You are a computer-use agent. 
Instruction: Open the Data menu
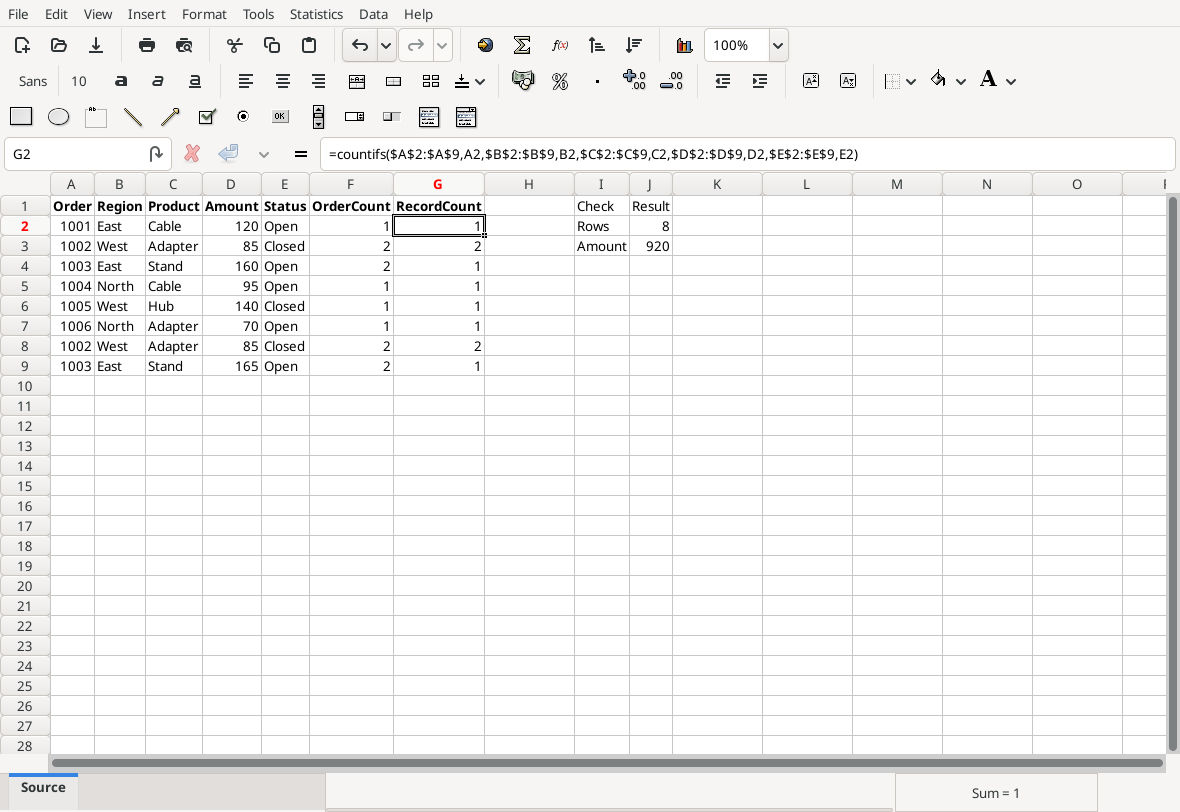click(373, 14)
